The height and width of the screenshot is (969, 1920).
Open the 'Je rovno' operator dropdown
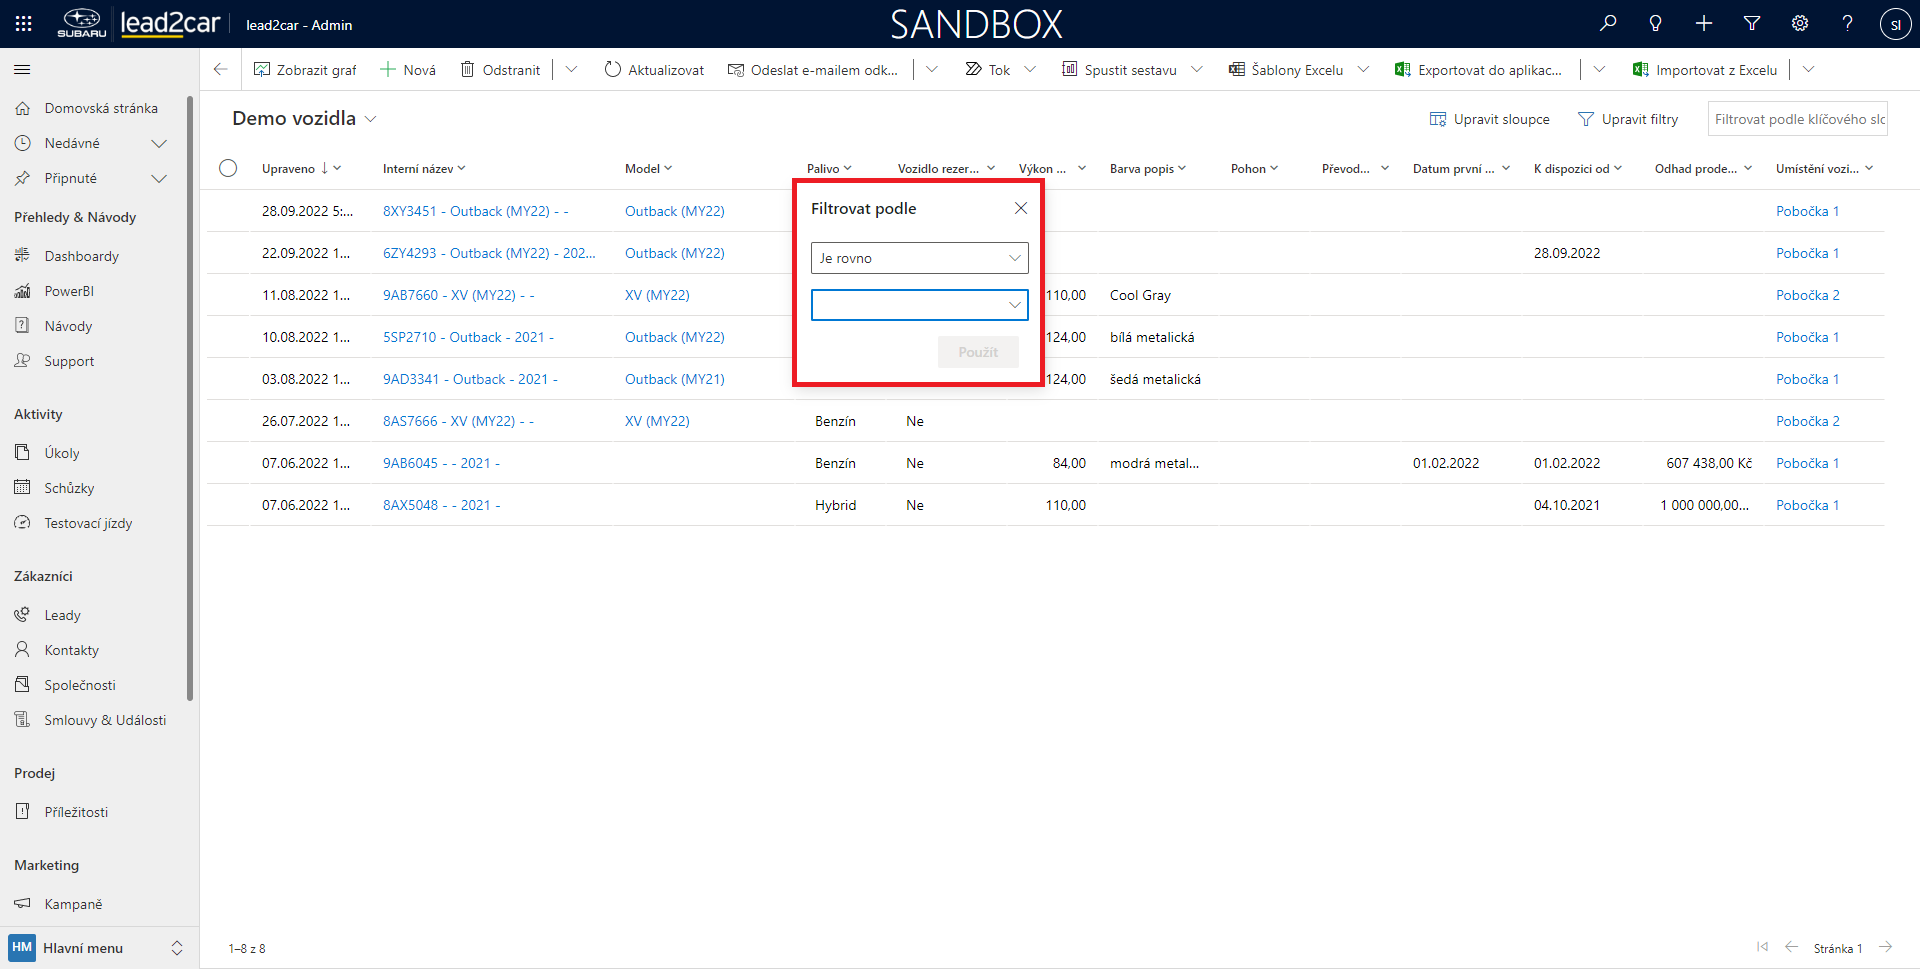point(919,258)
